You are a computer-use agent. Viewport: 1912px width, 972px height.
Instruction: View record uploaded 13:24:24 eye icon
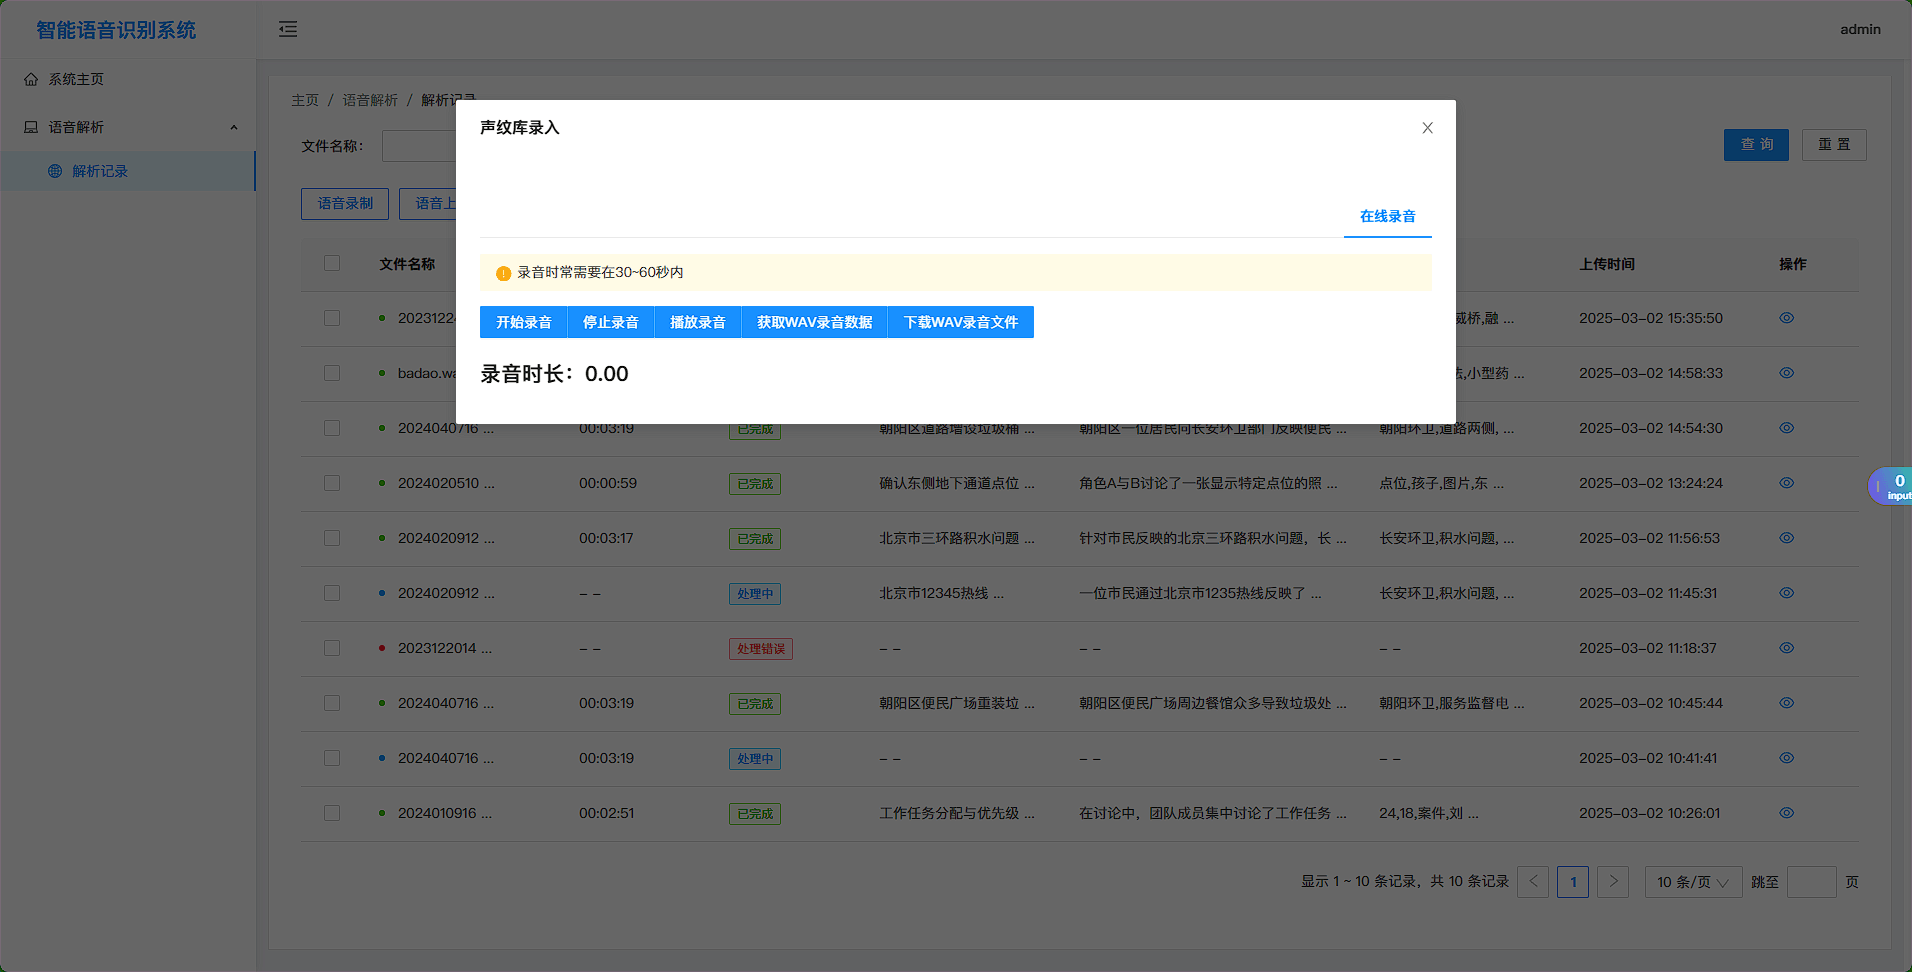(1787, 483)
